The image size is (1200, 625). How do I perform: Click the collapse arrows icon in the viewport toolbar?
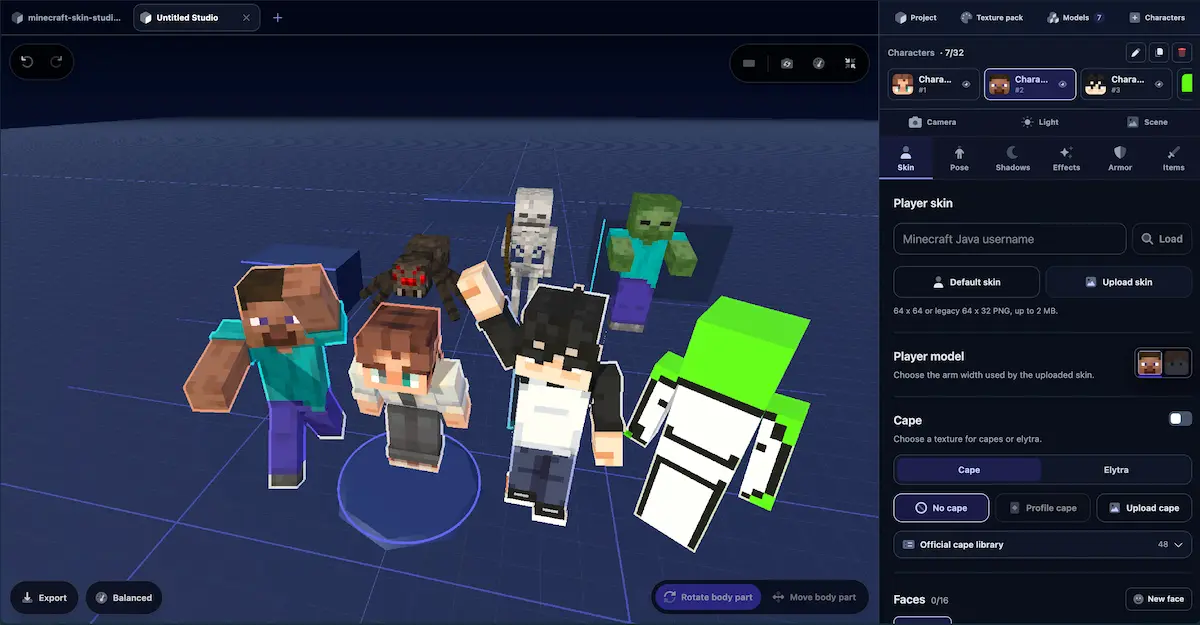849,63
